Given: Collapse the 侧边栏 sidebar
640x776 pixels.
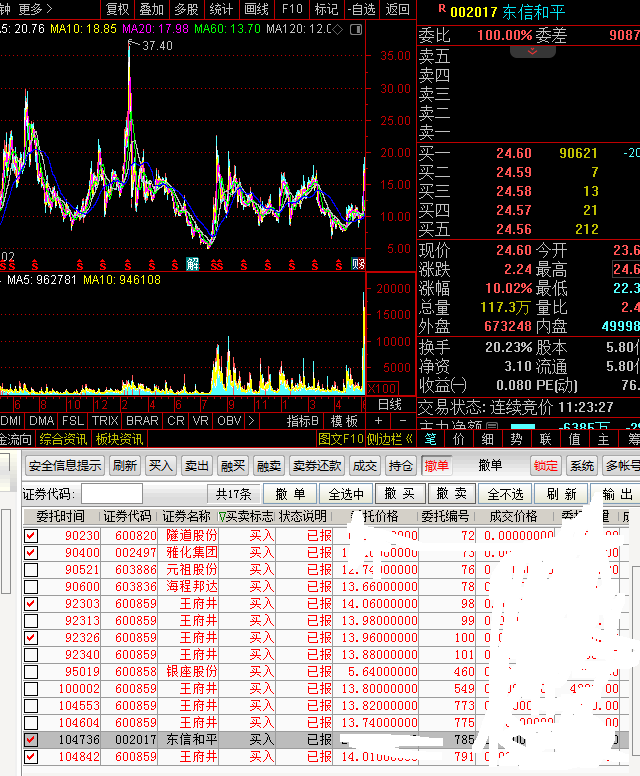Looking at the screenshot, I should click(390, 439).
